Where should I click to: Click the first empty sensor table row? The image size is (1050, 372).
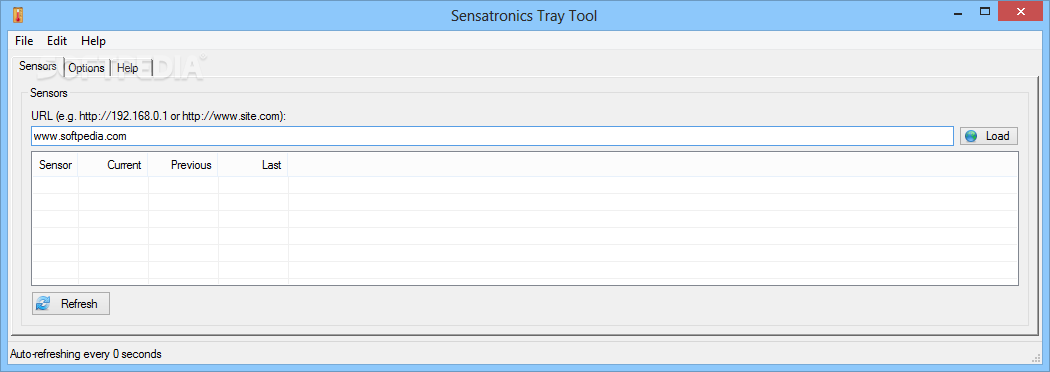coord(525,185)
